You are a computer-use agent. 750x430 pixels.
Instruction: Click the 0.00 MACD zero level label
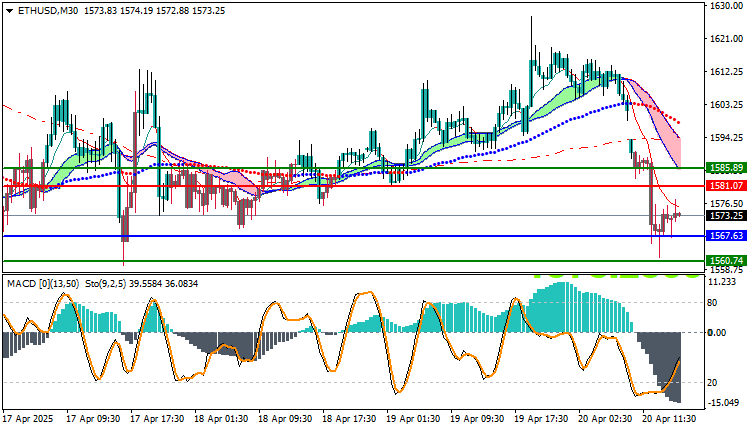(x=716, y=332)
